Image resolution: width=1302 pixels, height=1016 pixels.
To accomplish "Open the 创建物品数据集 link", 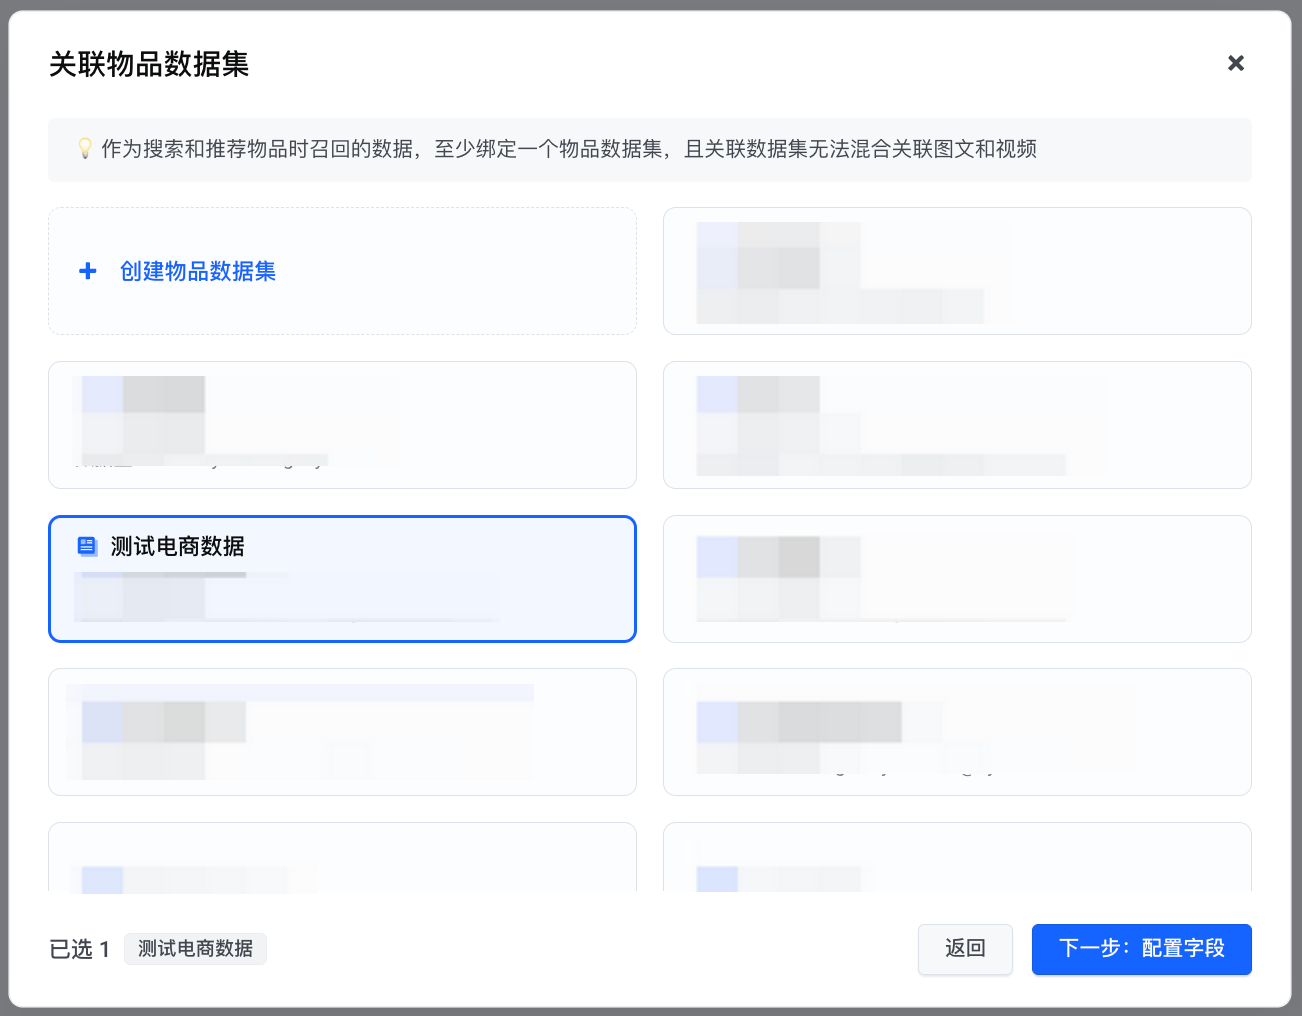I will tap(198, 271).
